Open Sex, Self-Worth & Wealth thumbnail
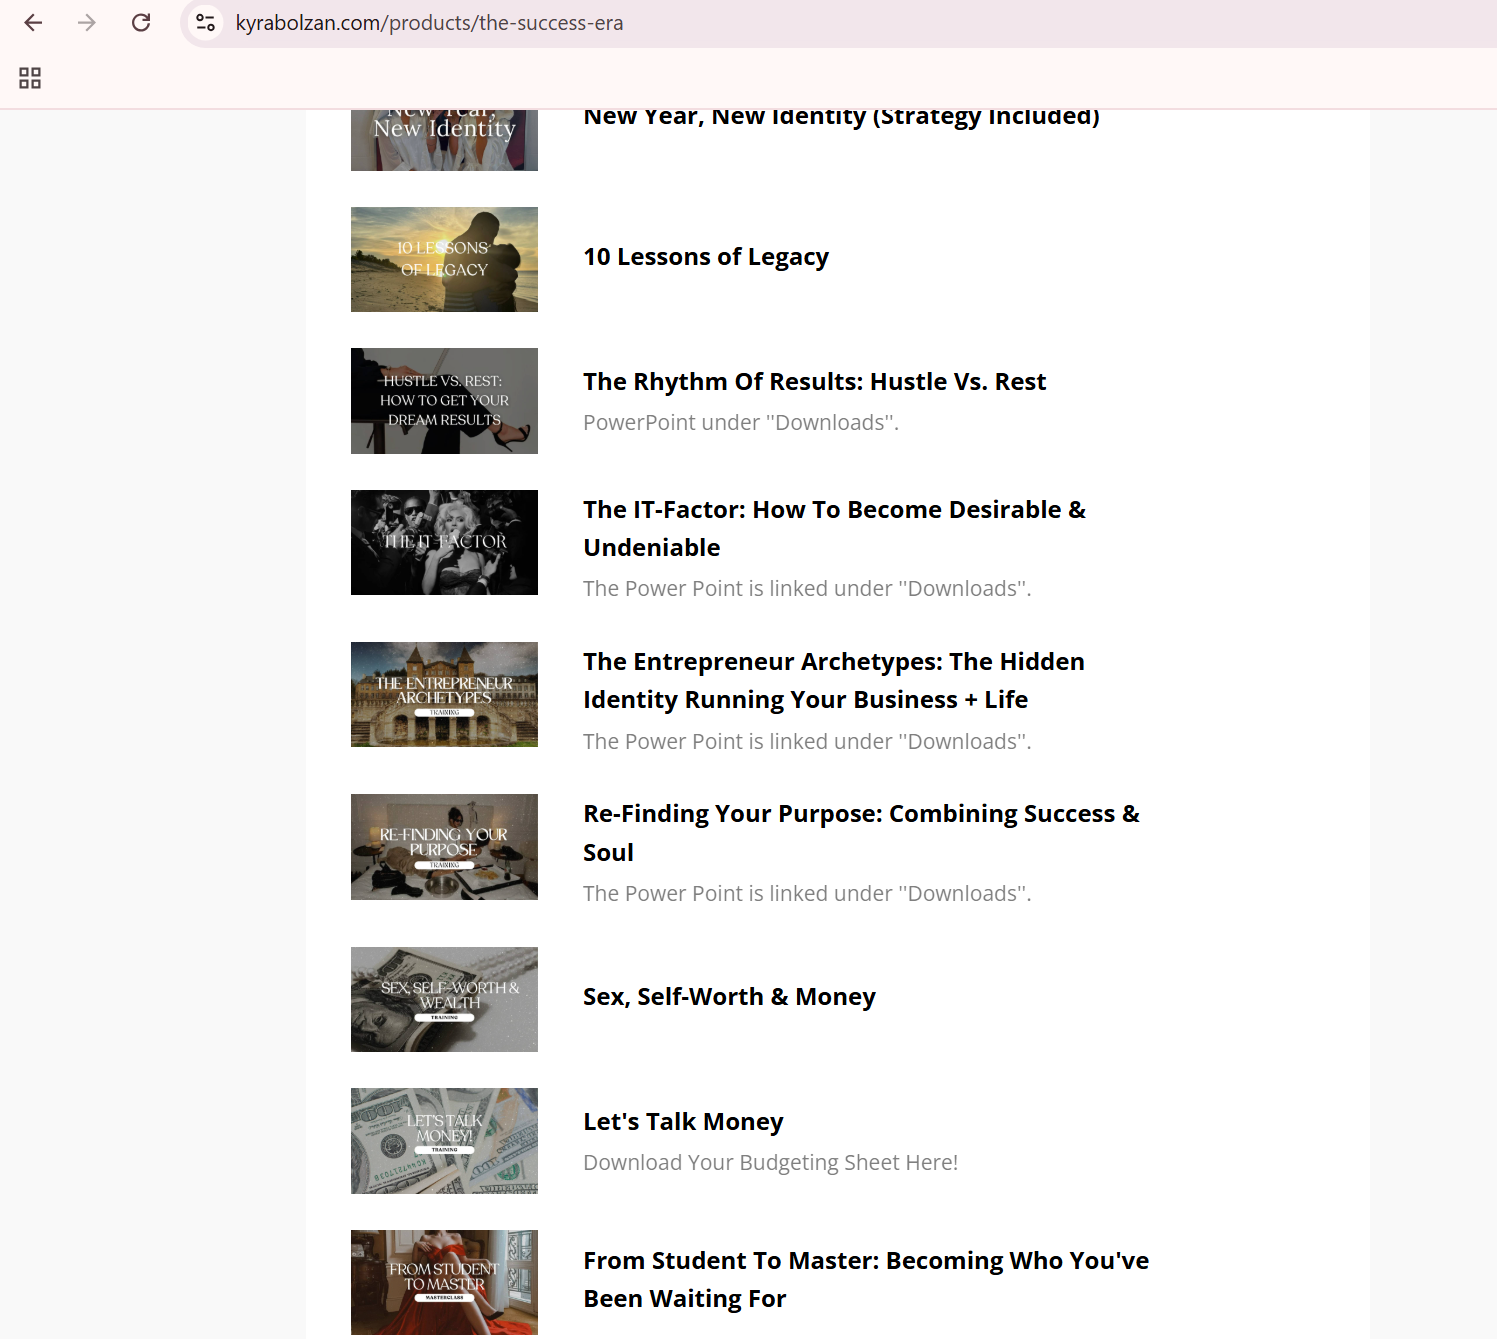Viewport: 1497px width, 1339px height. [444, 999]
